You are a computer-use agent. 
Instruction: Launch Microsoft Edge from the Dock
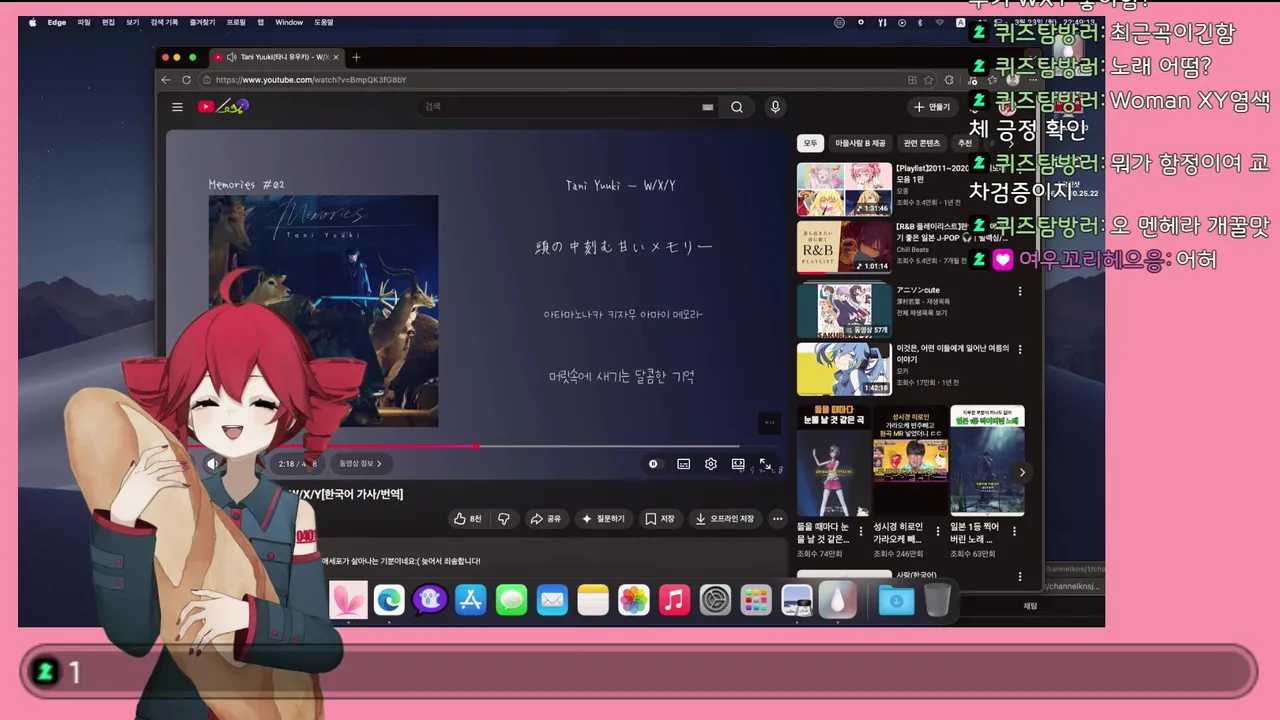[389, 600]
